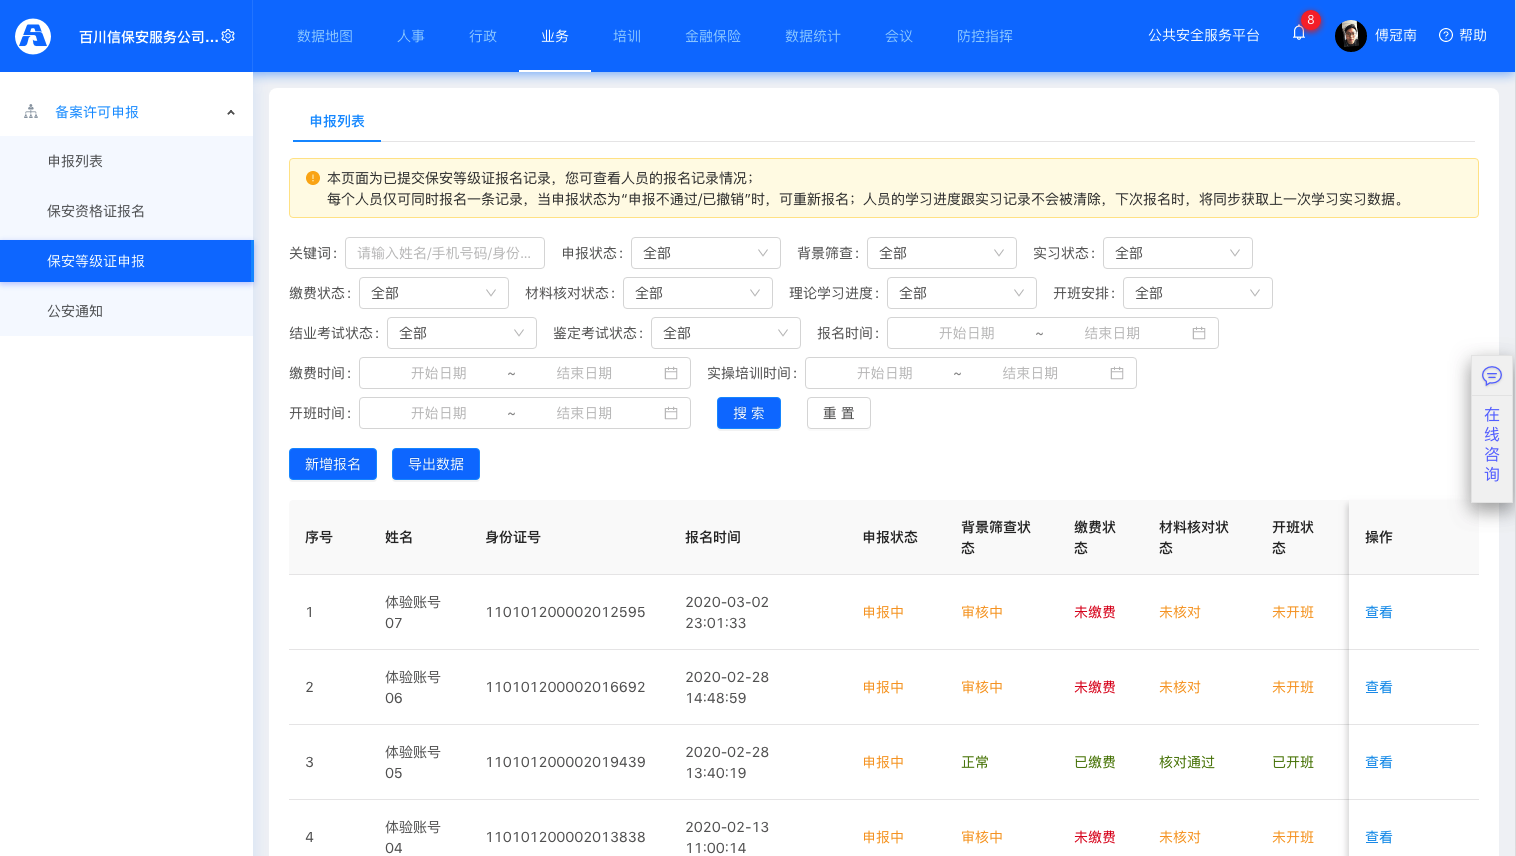Focus the 关键词 keyword input field

[x=445, y=253]
